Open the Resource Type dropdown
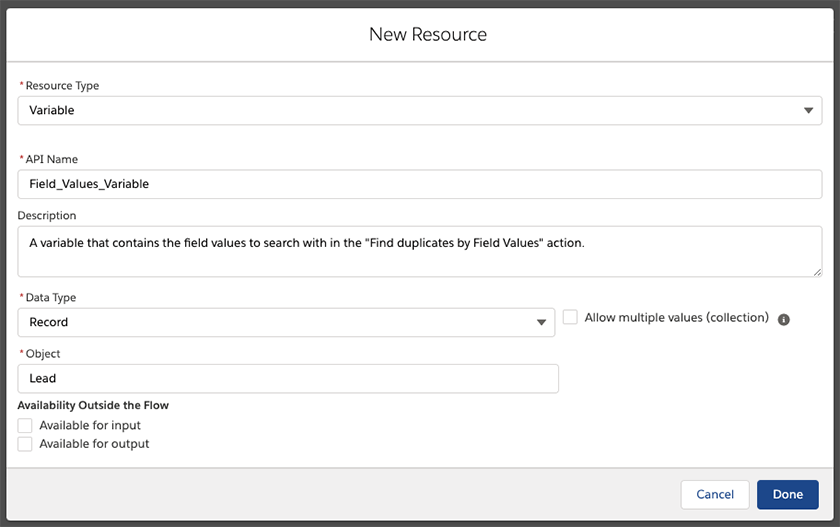840x527 pixels. coord(419,110)
